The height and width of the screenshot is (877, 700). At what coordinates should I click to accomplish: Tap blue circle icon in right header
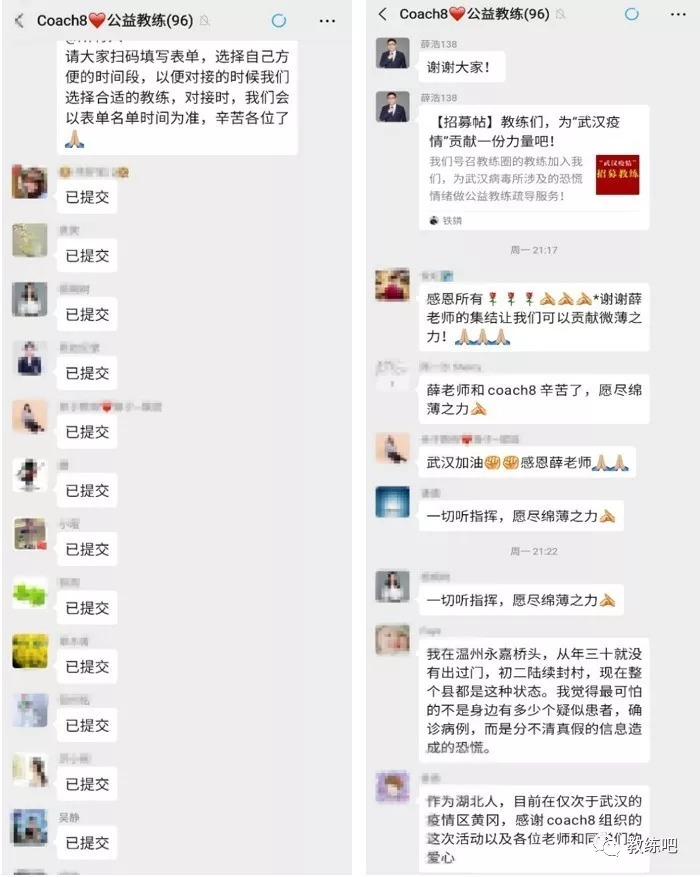[x=632, y=14]
